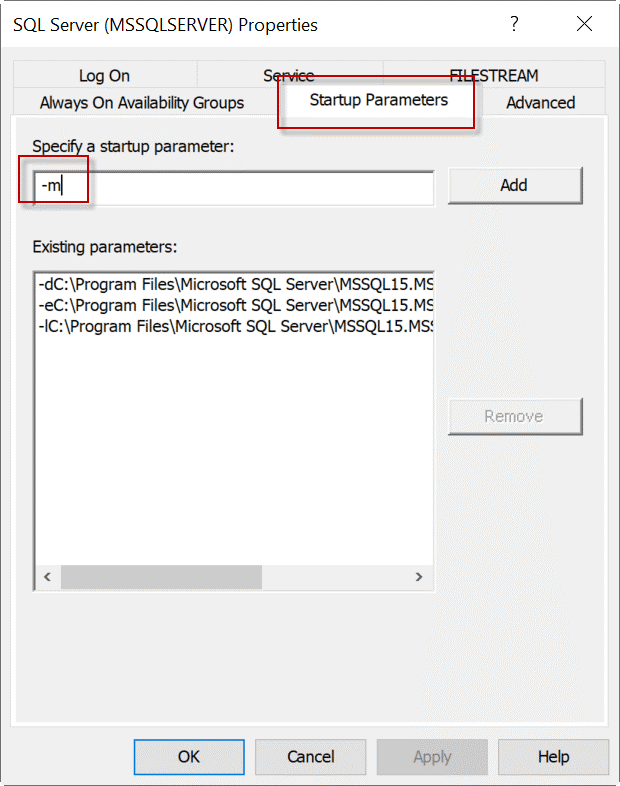Viewport: 620px width, 786px height.
Task: Select the FILESTREAM tab
Action: (494, 75)
